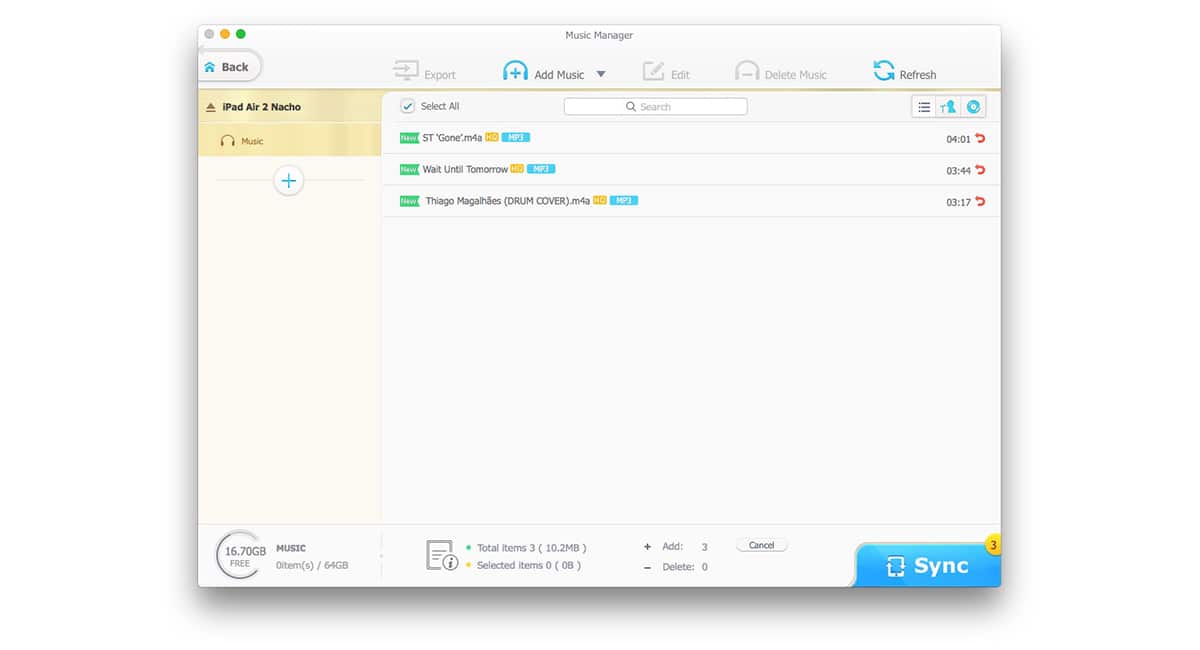Click the Add Music headphone icon
Image resolution: width=1200 pixels, height=650 pixels.
pos(515,72)
